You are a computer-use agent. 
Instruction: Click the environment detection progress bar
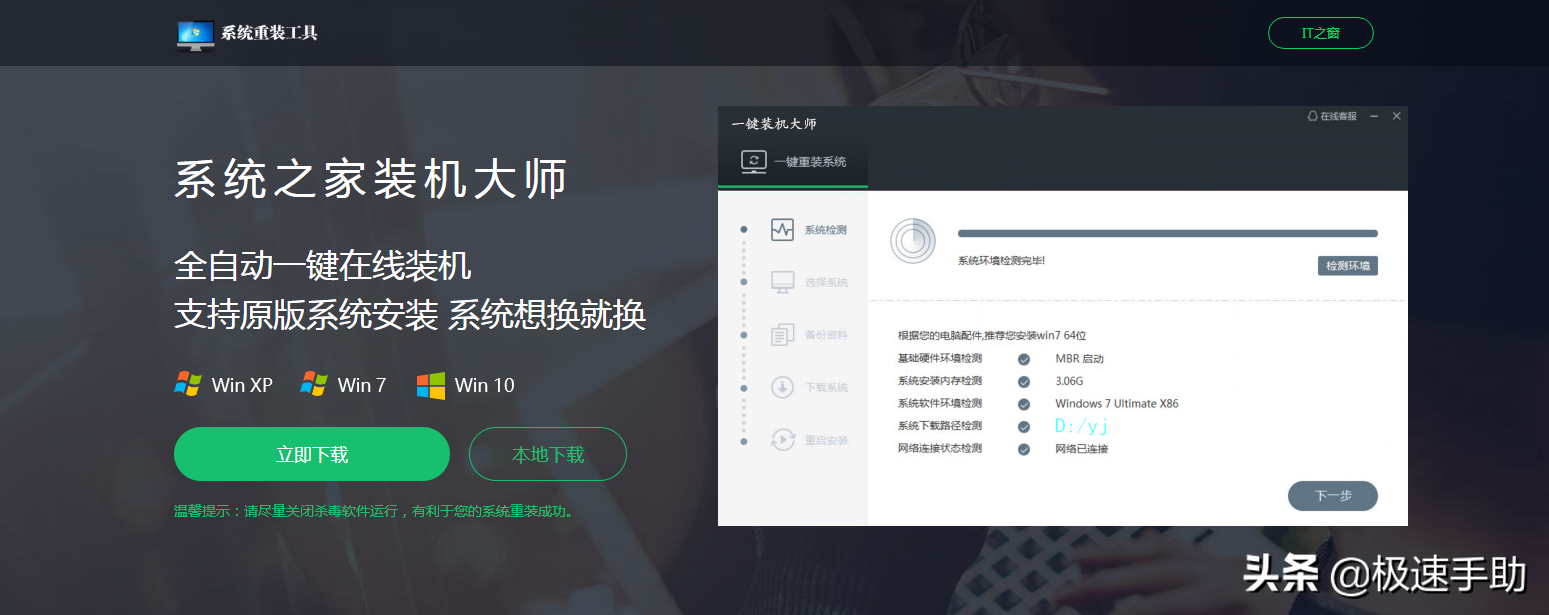(x=1165, y=232)
